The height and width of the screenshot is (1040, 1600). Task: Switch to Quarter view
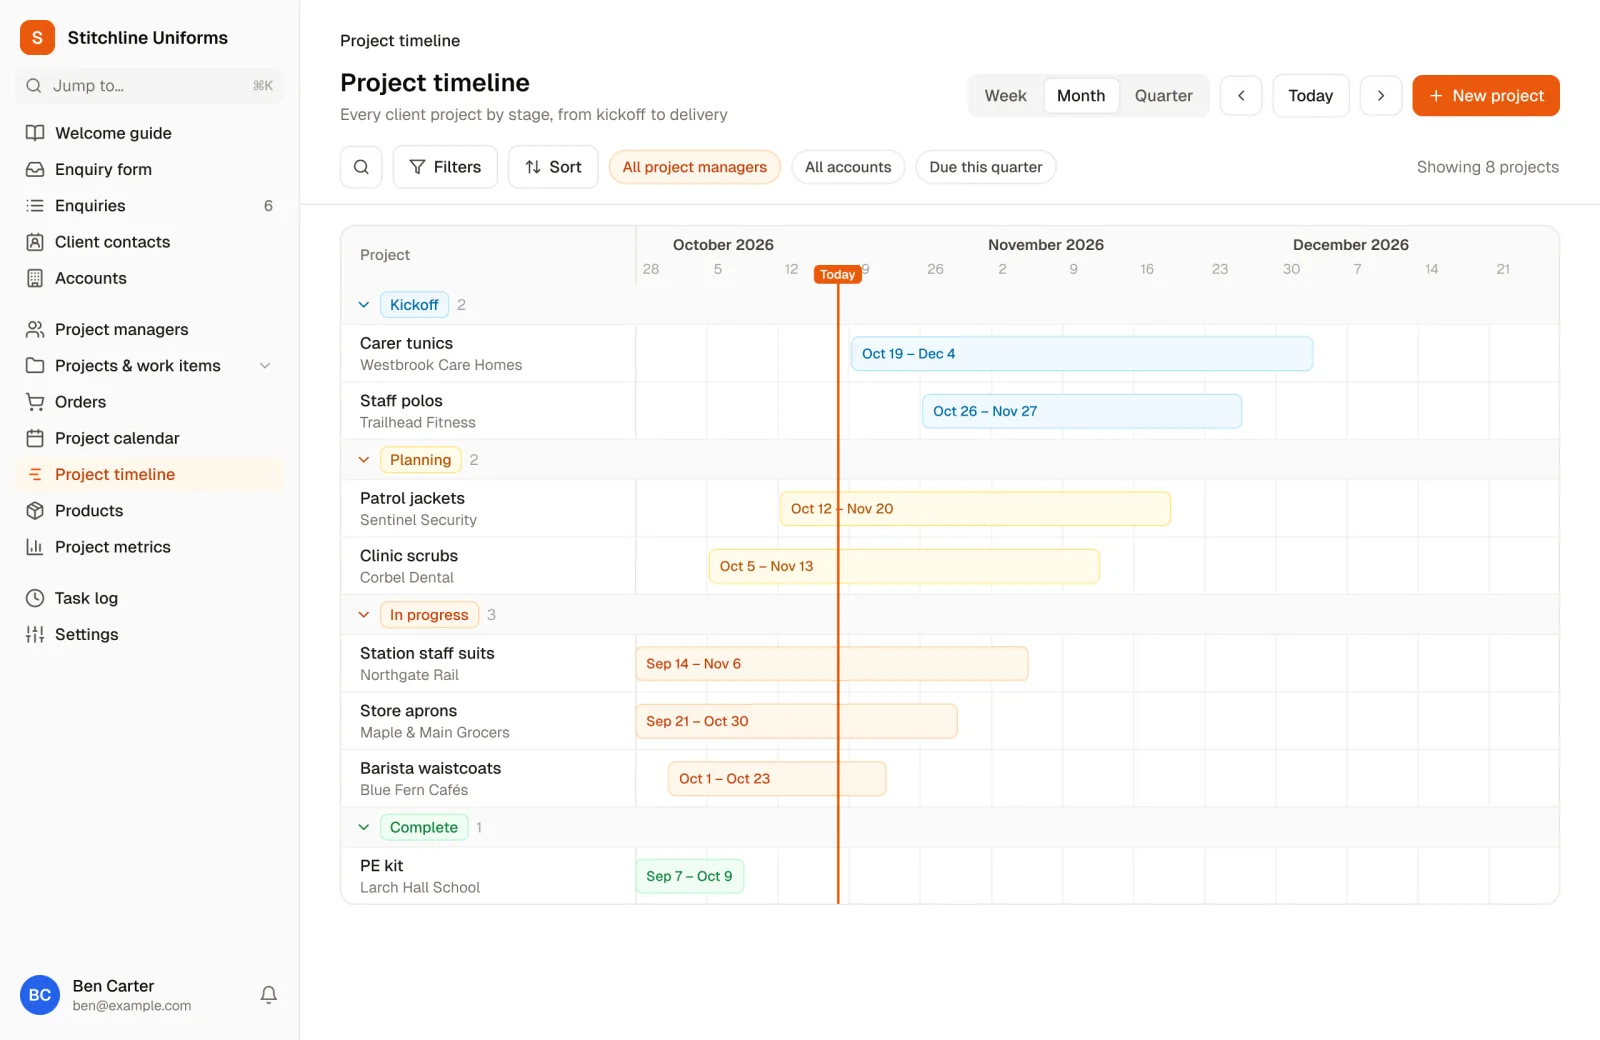coord(1164,96)
